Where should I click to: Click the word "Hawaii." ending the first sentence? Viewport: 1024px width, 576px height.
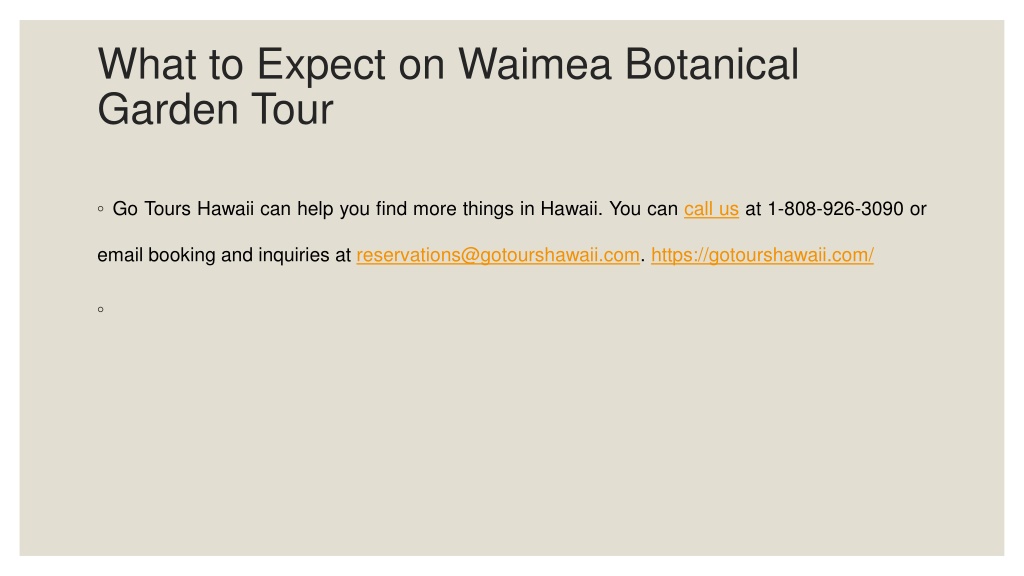point(571,209)
